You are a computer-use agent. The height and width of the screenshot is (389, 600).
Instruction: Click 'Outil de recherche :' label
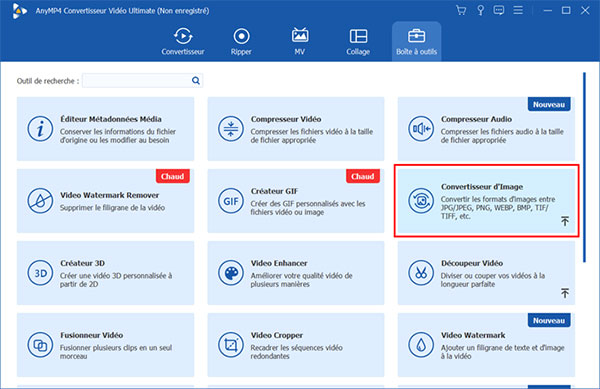[48, 81]
